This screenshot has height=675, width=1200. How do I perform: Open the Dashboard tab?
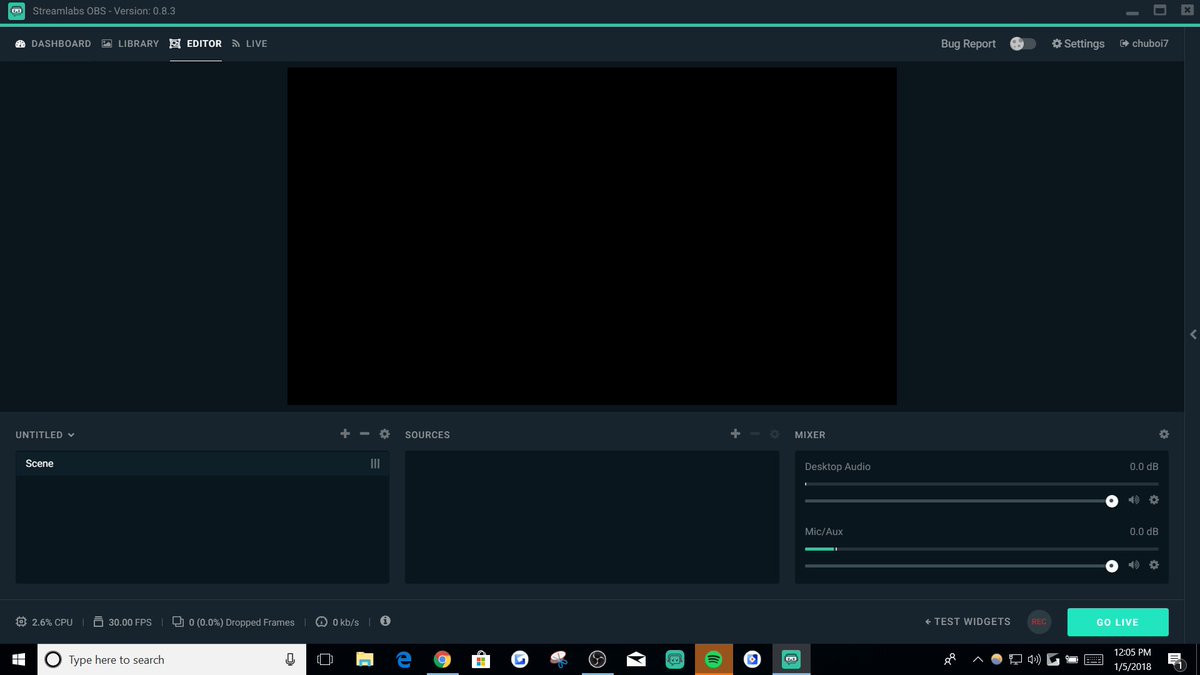click(53, 44)
